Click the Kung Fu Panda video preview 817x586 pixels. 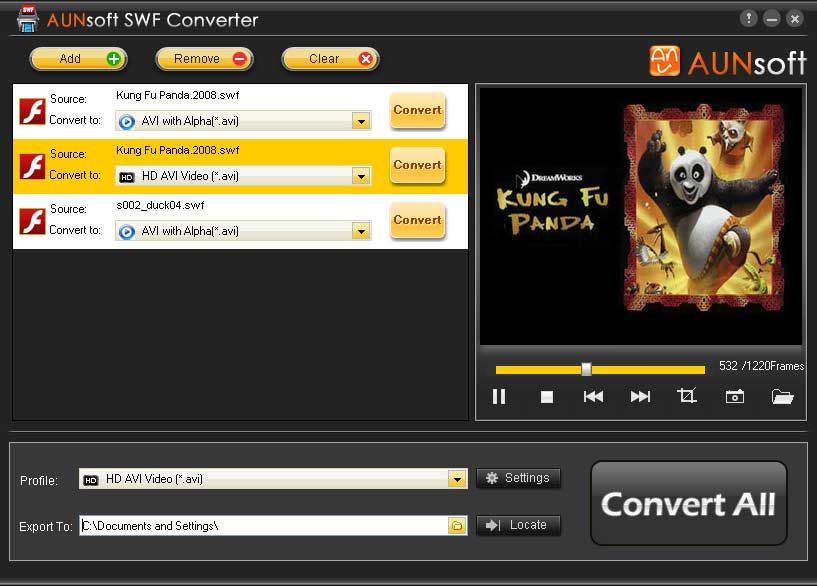[640, 216]
